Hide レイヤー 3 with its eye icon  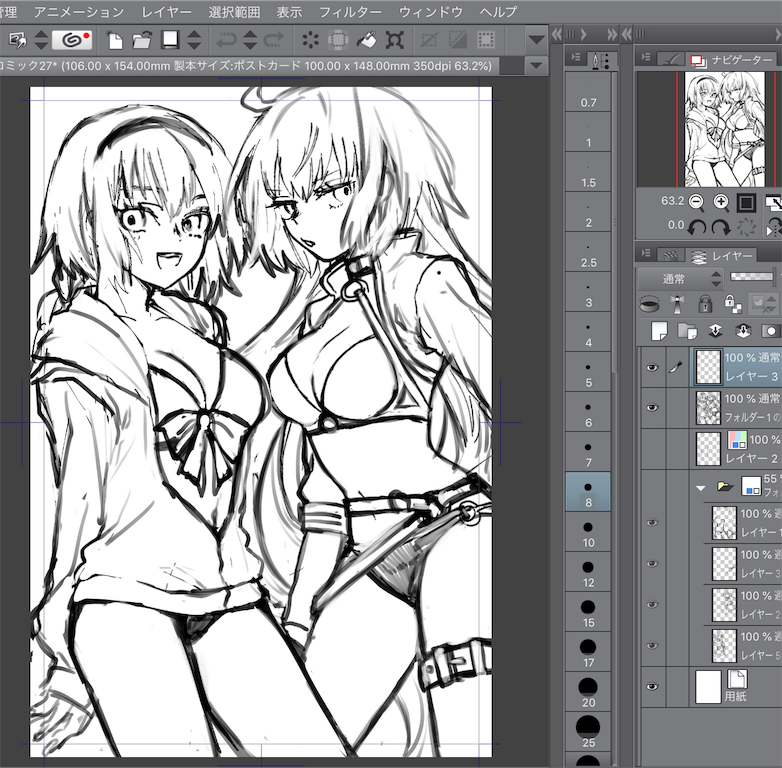point(652,368)
